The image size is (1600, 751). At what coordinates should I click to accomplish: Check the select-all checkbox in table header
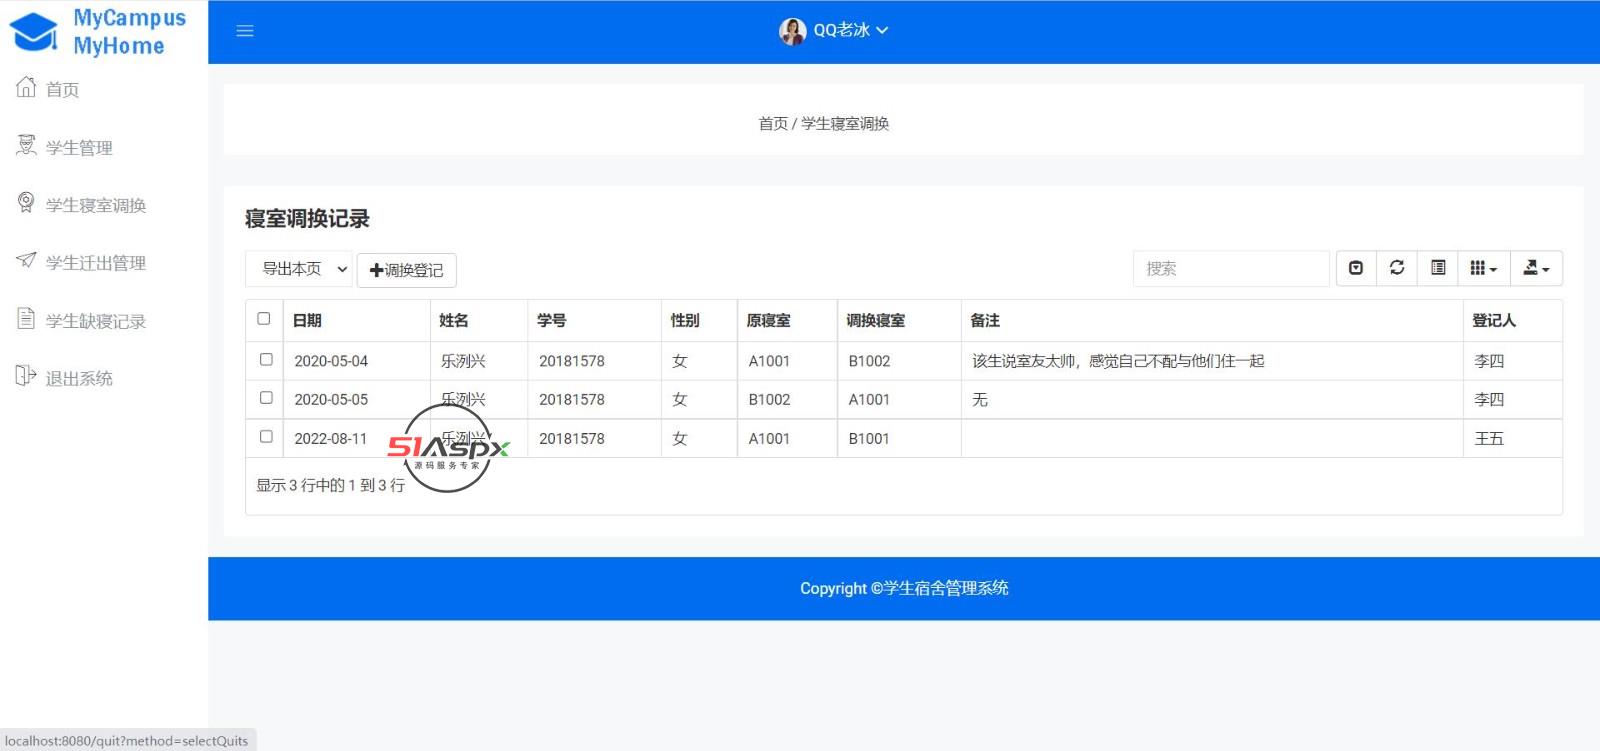coord(264,319)
